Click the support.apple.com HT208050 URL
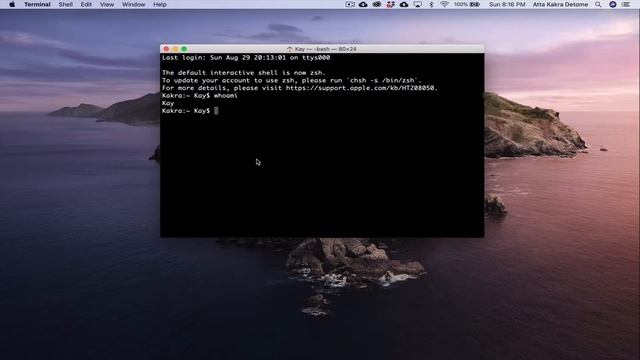This screenshot has width=640, height=360. click(x=360, y=88)
